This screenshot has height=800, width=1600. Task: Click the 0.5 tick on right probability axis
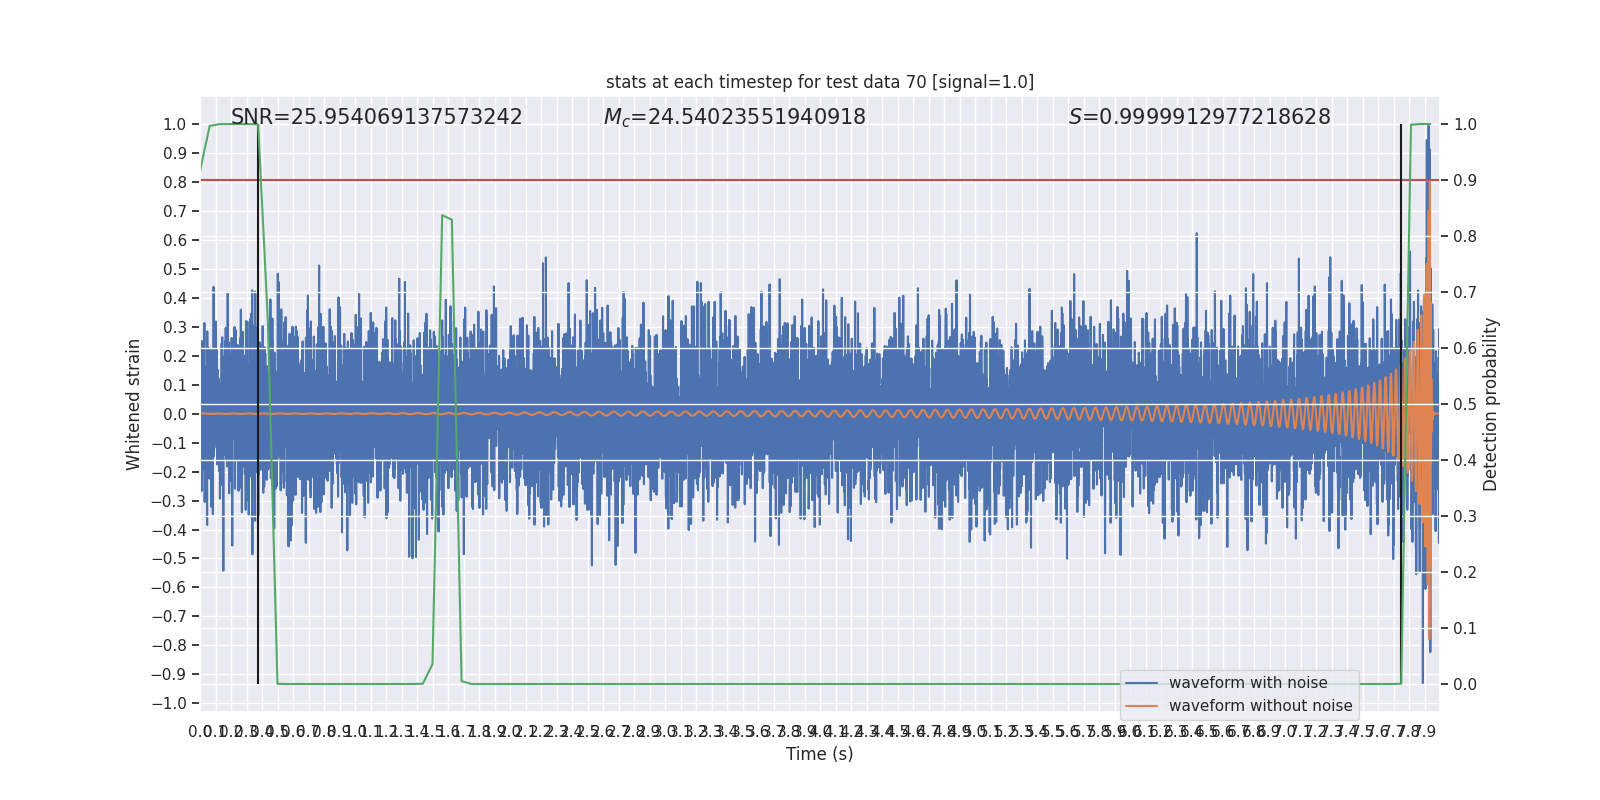(x=1464, y=404)
